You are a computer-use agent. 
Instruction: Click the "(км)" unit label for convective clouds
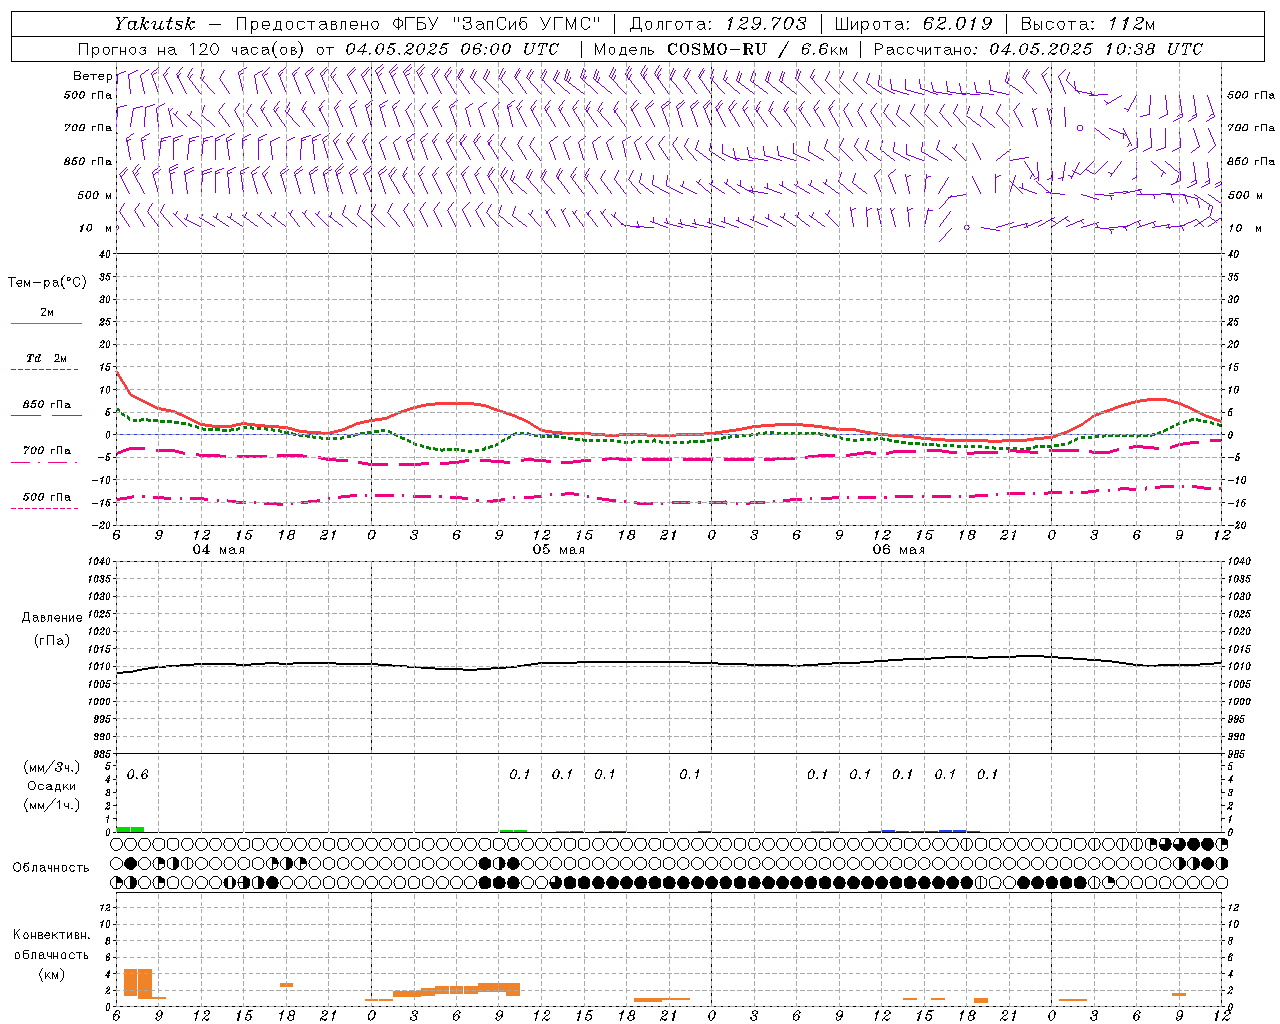[52, 974]
